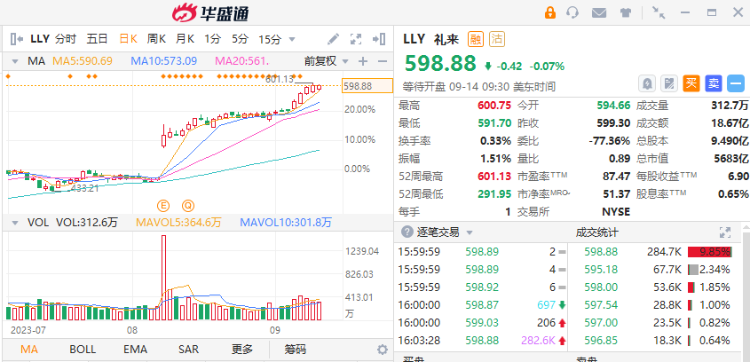Select the SAR indicator tab

coord(188,349)
